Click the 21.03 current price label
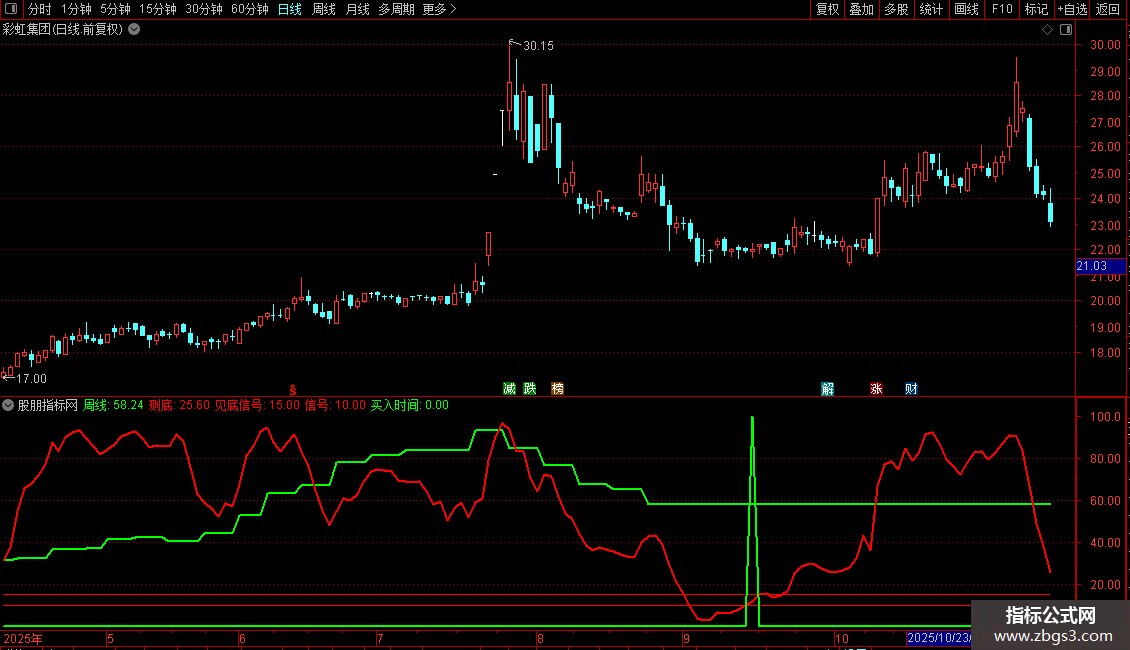The width and height of the screenshot is (1130, 650). pos(1100,266)
